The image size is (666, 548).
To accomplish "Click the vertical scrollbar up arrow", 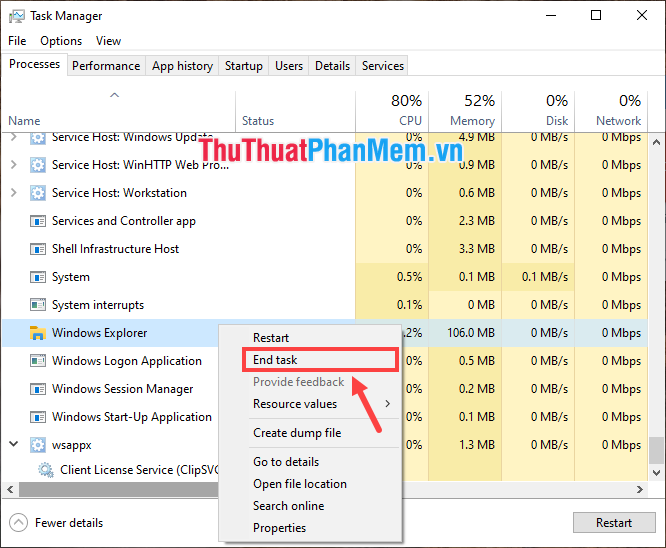I will [656, 142].
